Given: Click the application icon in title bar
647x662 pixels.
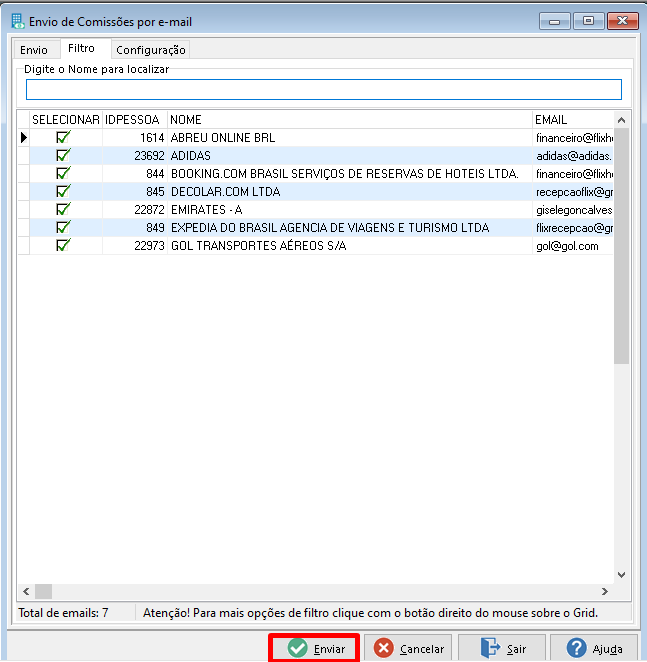Looking at the screenshot, I should (18, 21).
